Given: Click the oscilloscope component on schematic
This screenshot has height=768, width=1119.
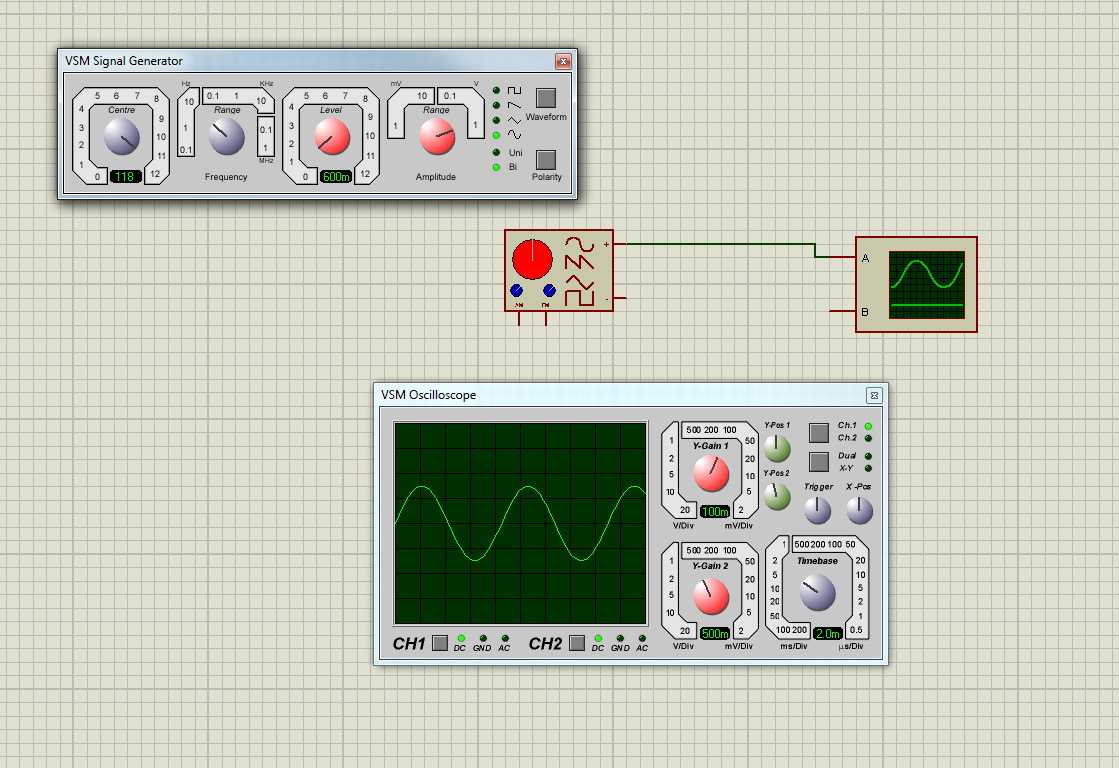Looking at the screenshot, I should click(916, 285).
